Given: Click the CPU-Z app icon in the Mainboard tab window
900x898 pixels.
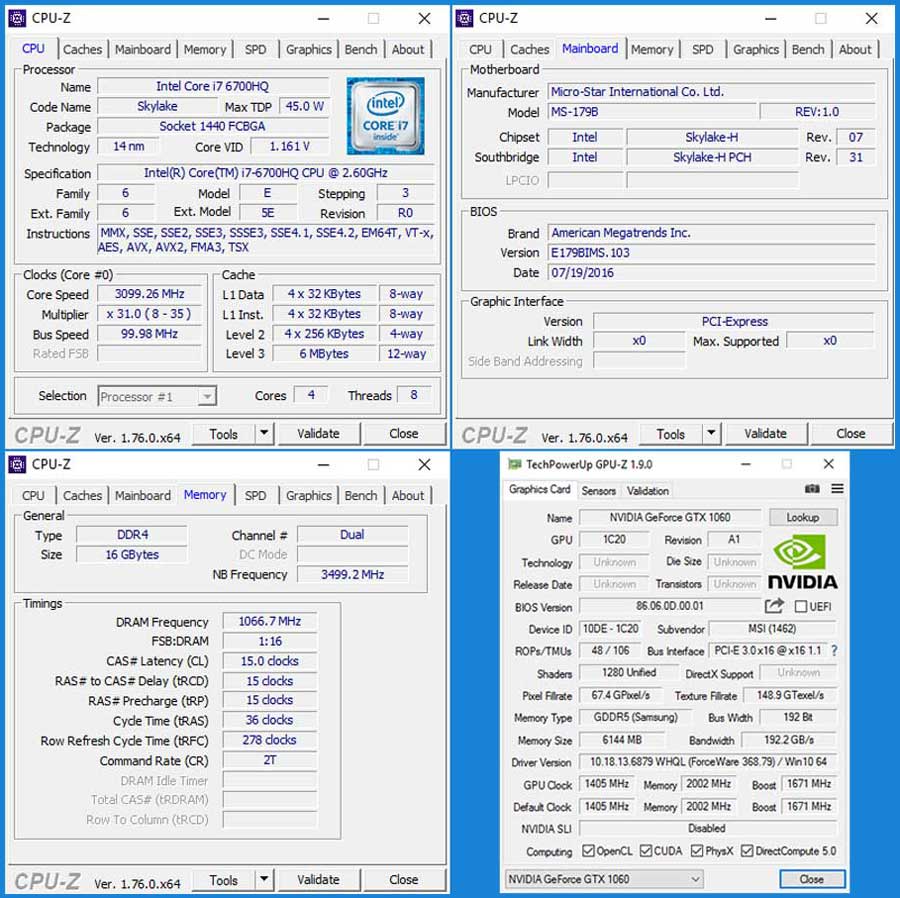Looking at the screenshot, I should click(x=464, y=18).
